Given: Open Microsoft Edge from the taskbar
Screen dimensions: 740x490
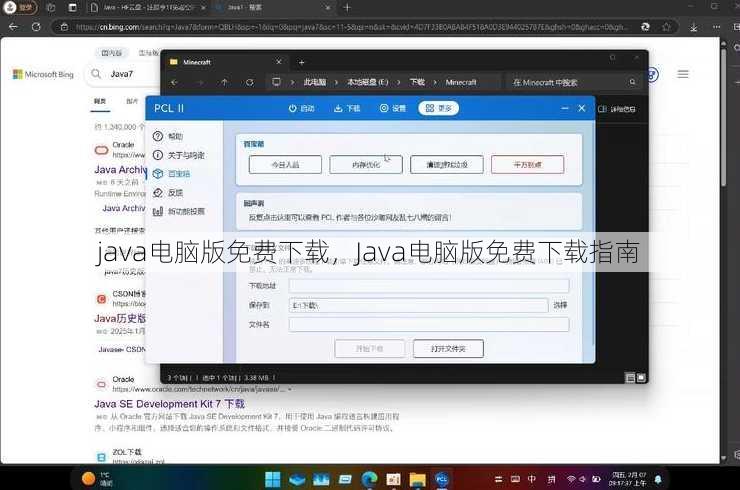Looking at the screenshot, I should pos(369,479).
